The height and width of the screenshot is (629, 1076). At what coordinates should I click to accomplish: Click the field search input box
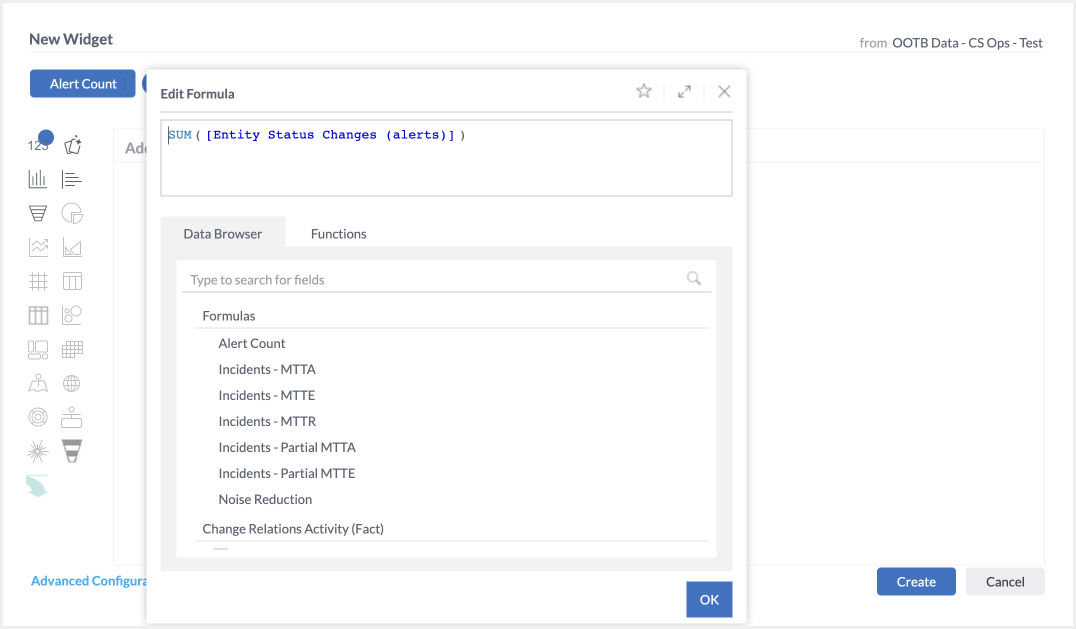pos(430,280)
